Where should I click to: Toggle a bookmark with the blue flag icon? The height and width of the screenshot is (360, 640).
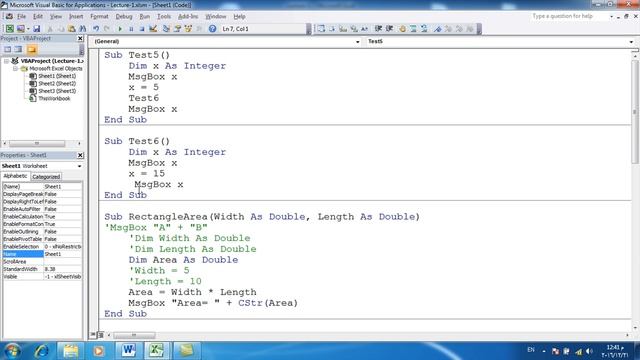(x=438, y=29)
